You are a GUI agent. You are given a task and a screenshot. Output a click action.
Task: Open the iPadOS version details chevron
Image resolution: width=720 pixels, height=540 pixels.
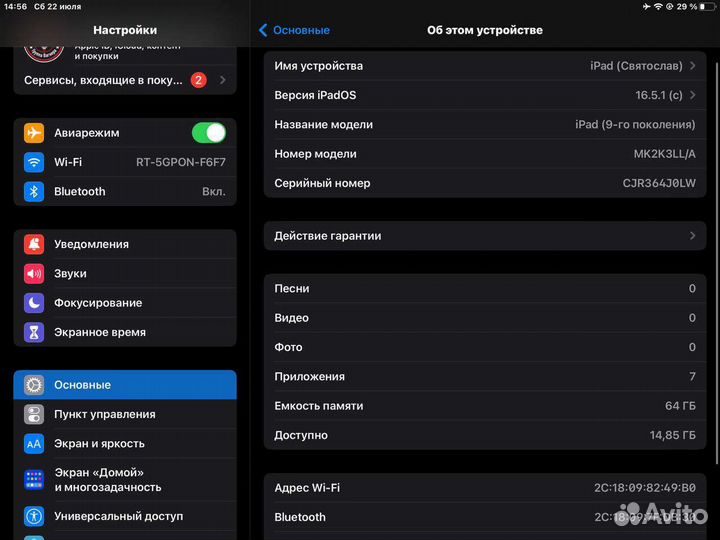click(692, 95)
